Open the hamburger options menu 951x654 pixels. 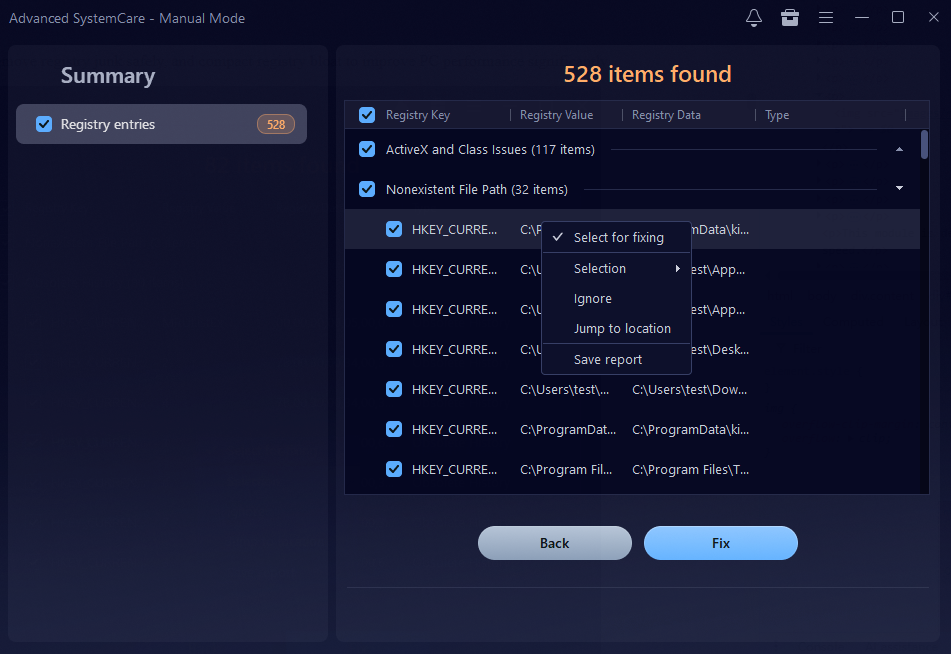(x=826, y=18)
